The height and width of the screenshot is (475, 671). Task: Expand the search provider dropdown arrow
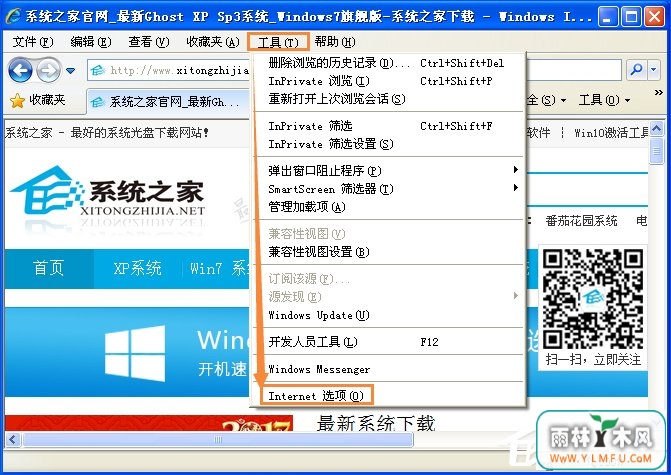(x=653, y=70)
